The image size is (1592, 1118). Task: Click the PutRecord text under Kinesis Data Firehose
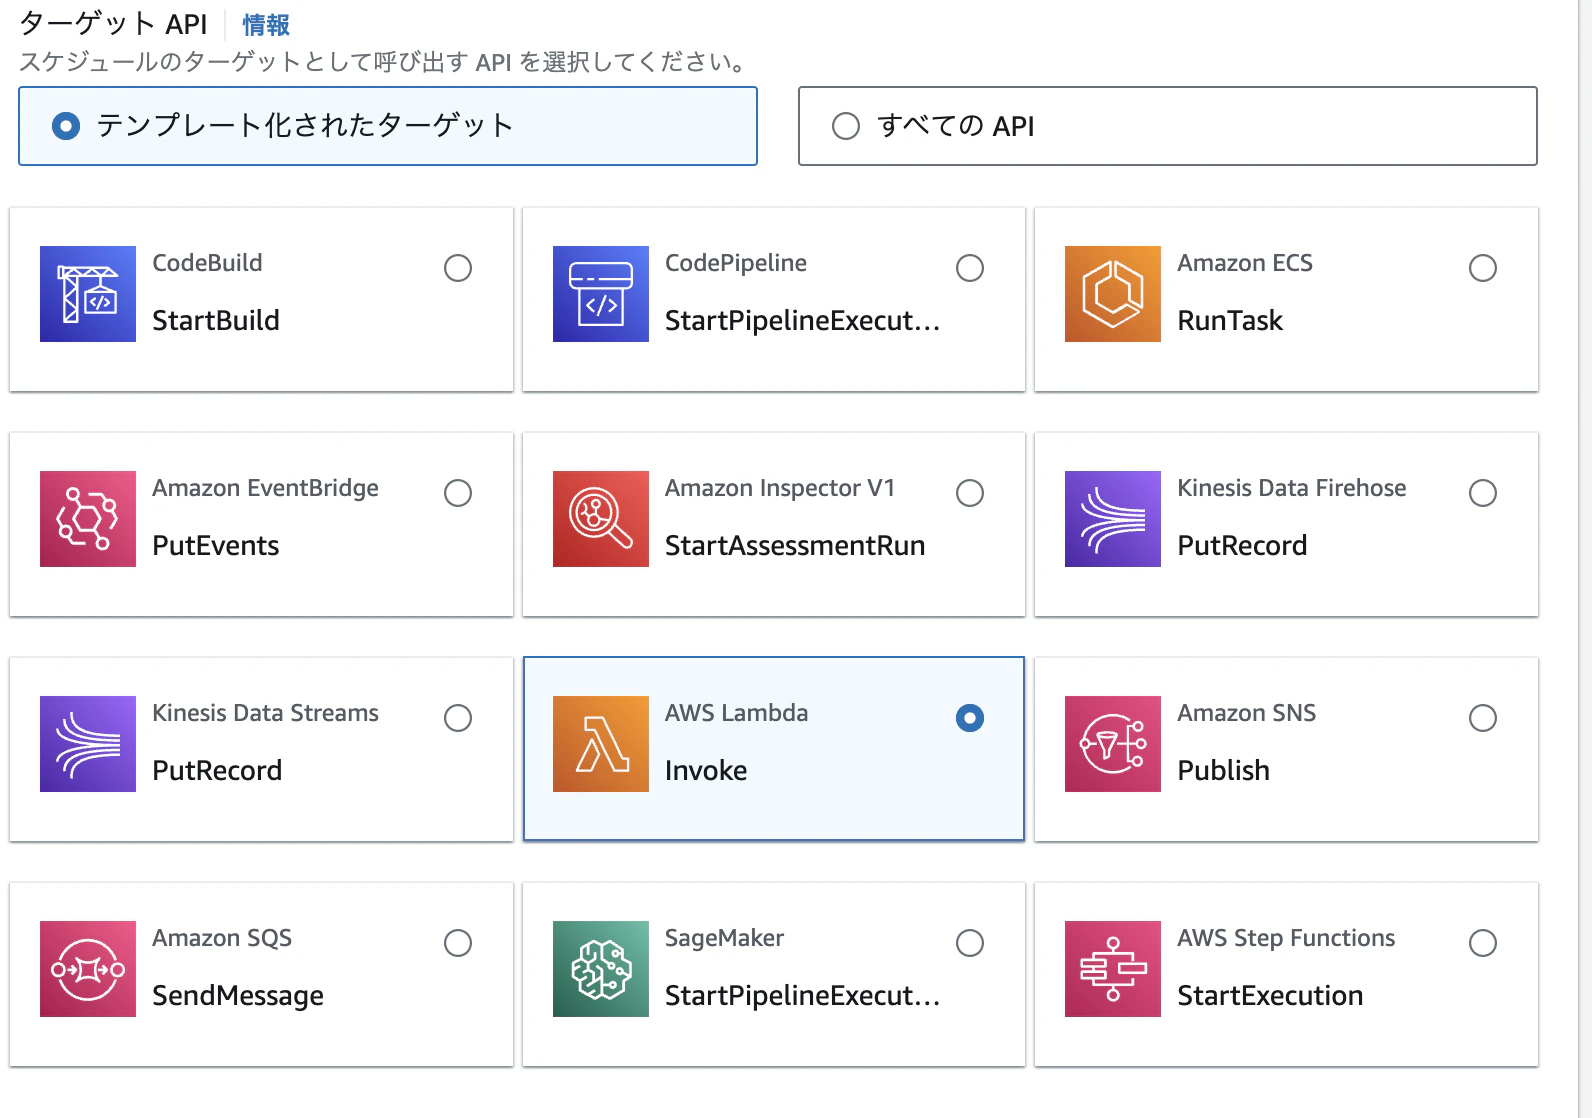[1242, 545]
